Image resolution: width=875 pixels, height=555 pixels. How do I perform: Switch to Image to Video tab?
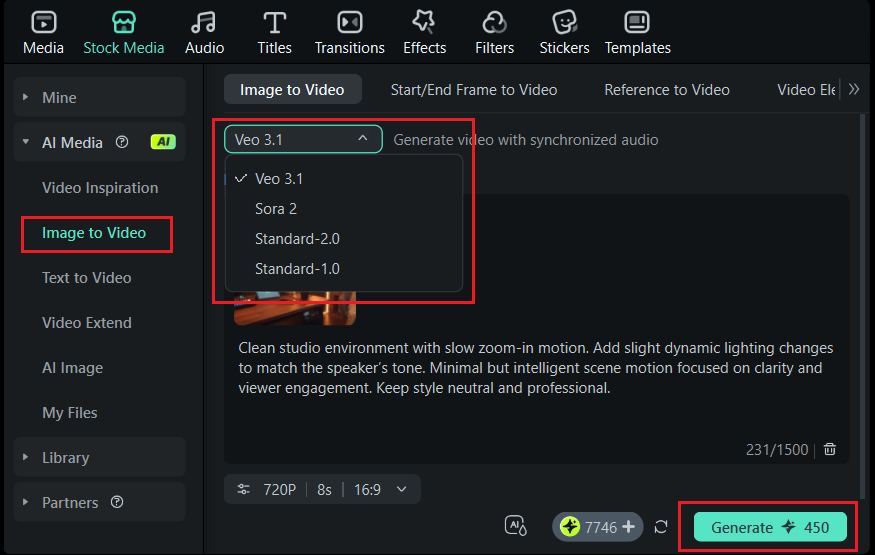(292, 89)
